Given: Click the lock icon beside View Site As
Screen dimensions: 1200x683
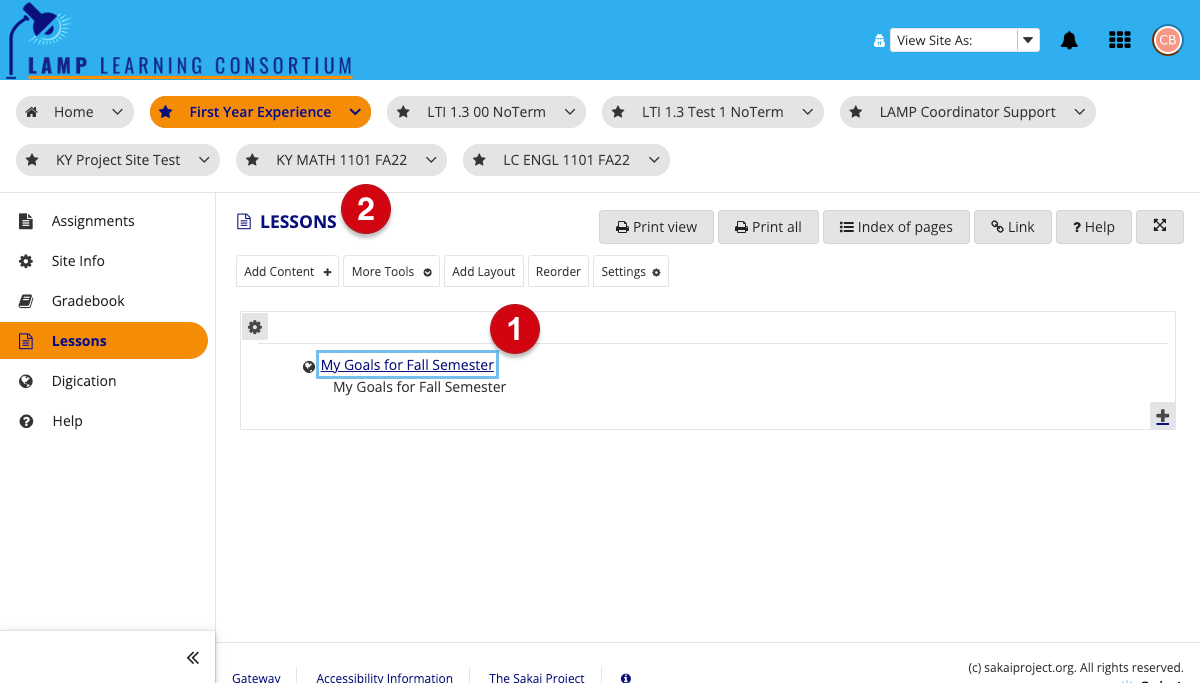Looking at the screenshot, I should pos(879,41).
